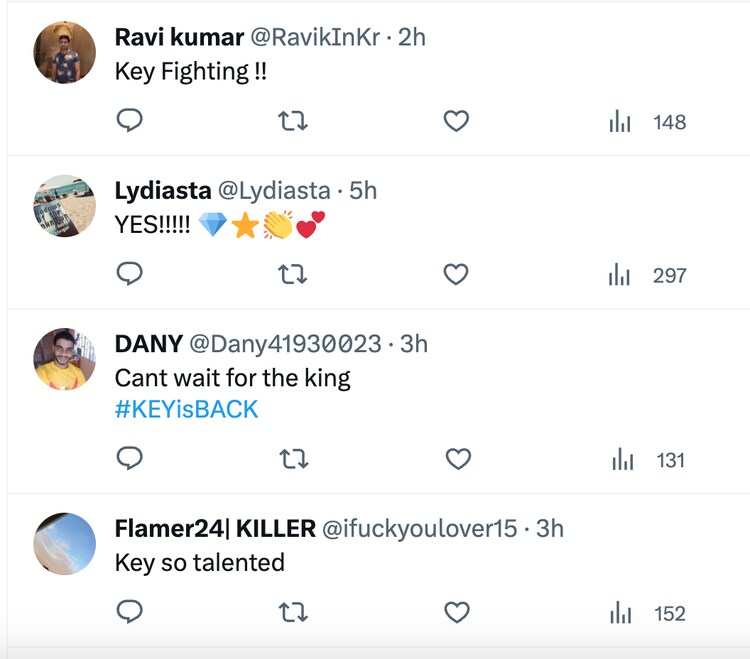750x659 pixels.
Task: Reply to the "Key so talented" tweet
Action: pos(130,612)
